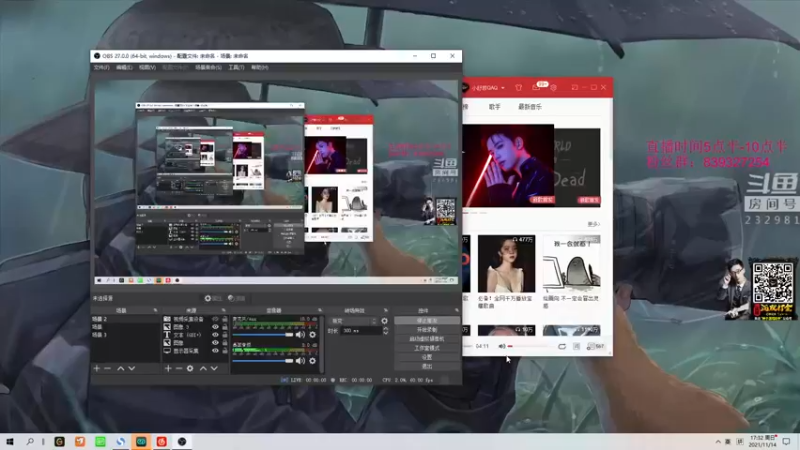Image resolution: width=800 pixels, height=450 pixels.
Task: Open settings gear in music player header
Action: coord(553,88)
